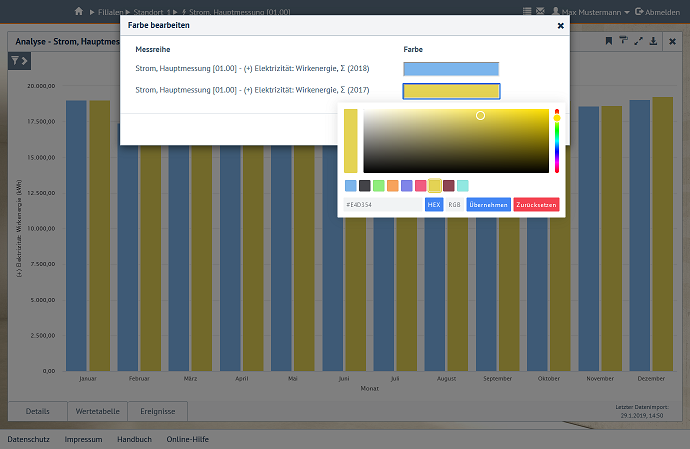Click the bookmark icon on analysis panel

608,41
